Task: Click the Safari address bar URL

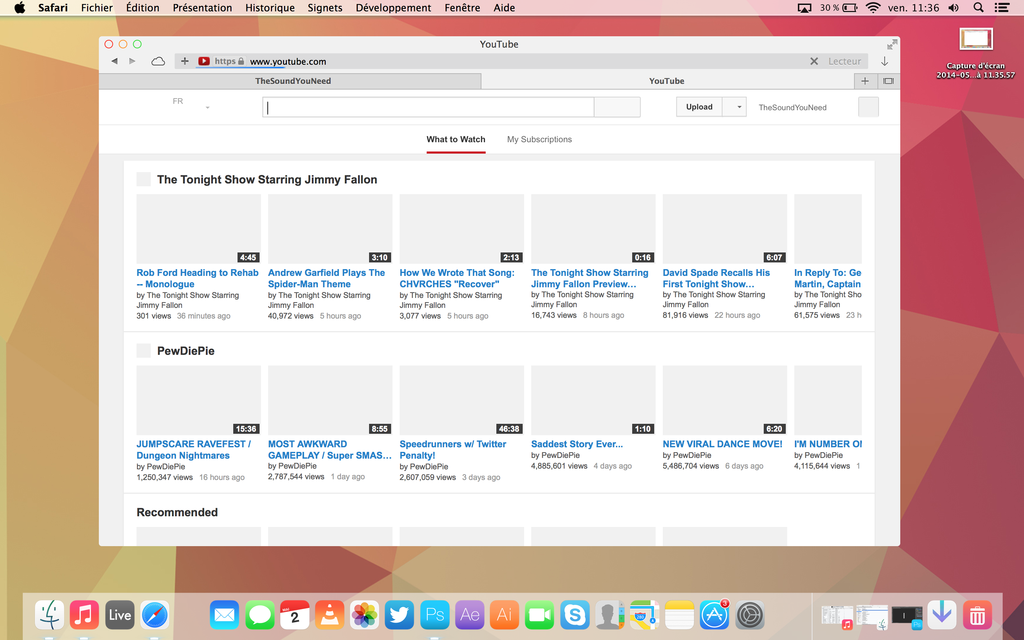Action: 288,61
